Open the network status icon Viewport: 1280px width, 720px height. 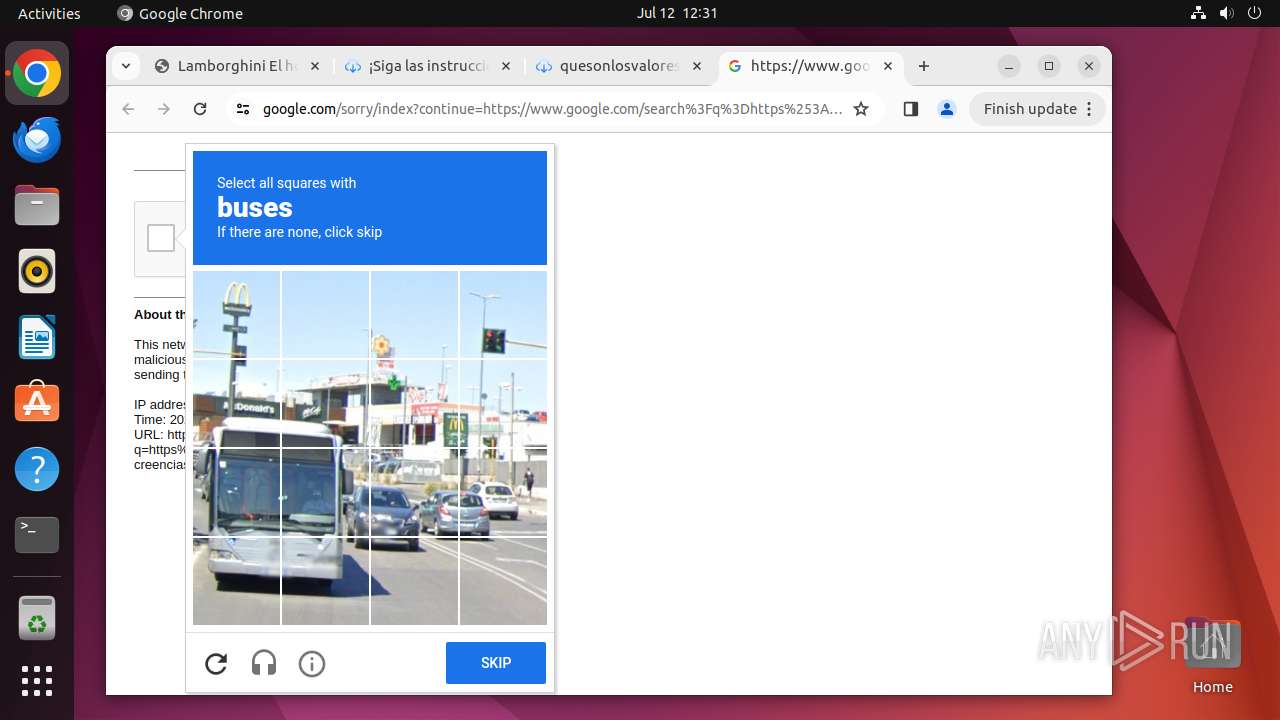(x=1199, y=13)
